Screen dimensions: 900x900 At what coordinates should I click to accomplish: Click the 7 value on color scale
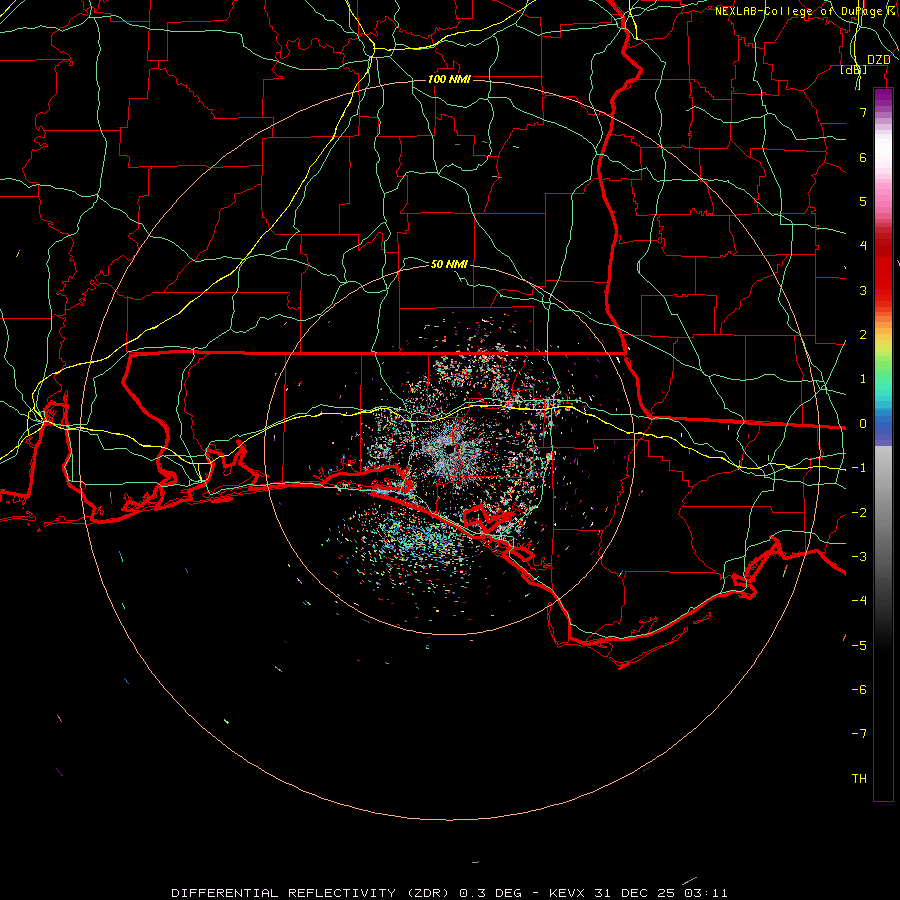tap(863, 112)
